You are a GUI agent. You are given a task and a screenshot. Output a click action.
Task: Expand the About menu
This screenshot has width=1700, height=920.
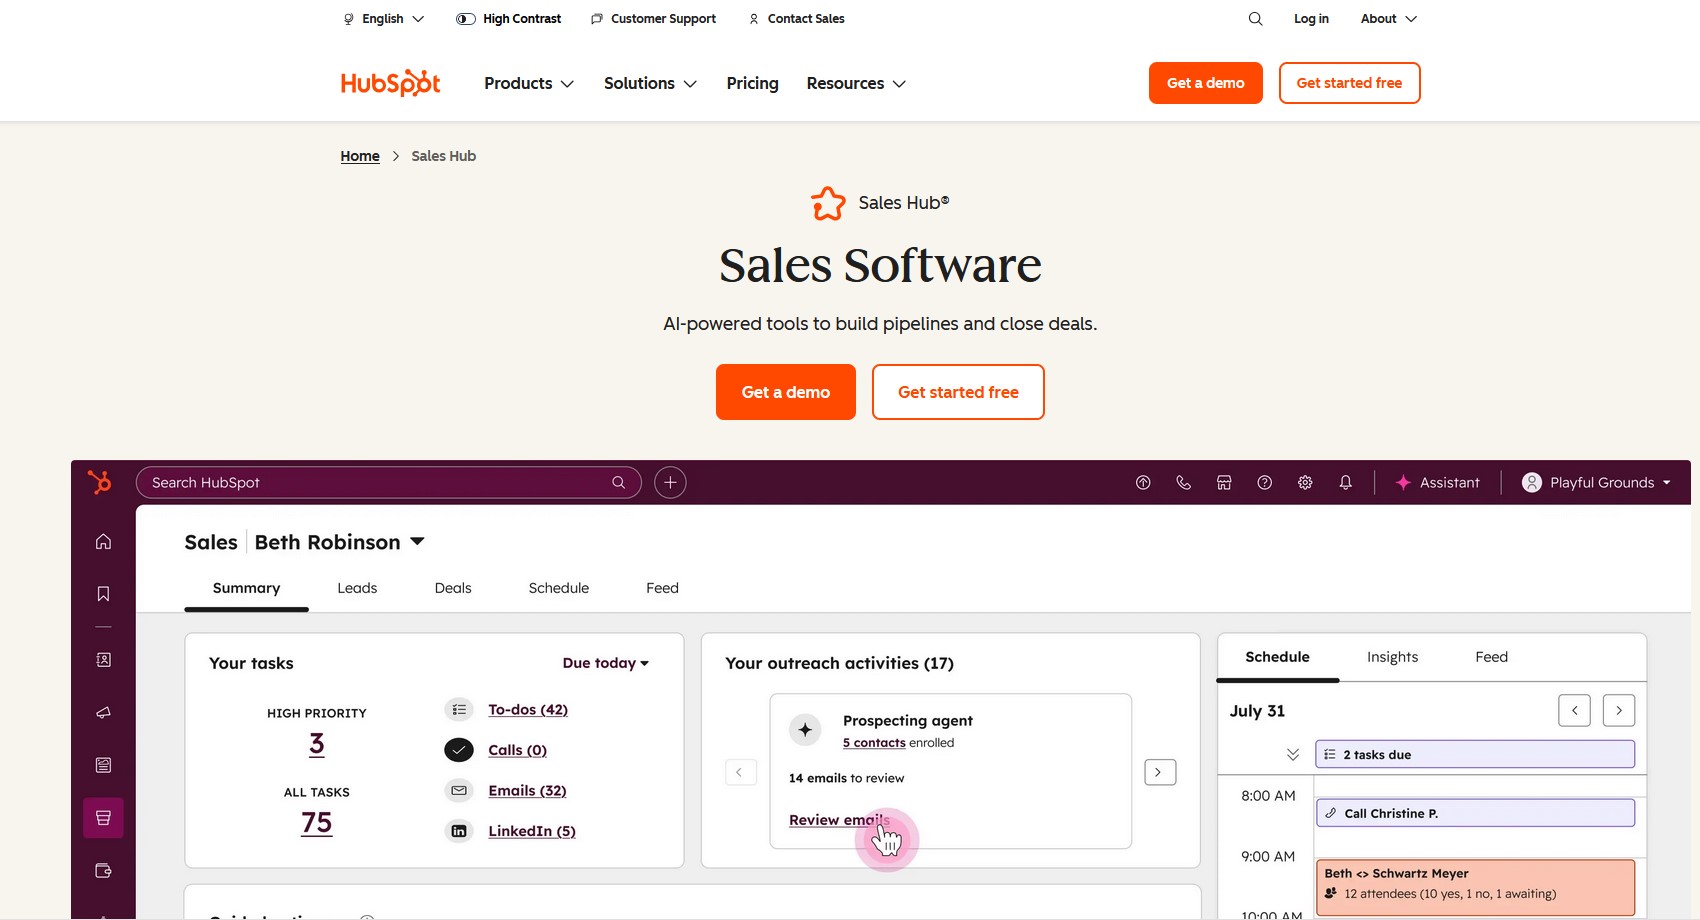pos(1389,19)
